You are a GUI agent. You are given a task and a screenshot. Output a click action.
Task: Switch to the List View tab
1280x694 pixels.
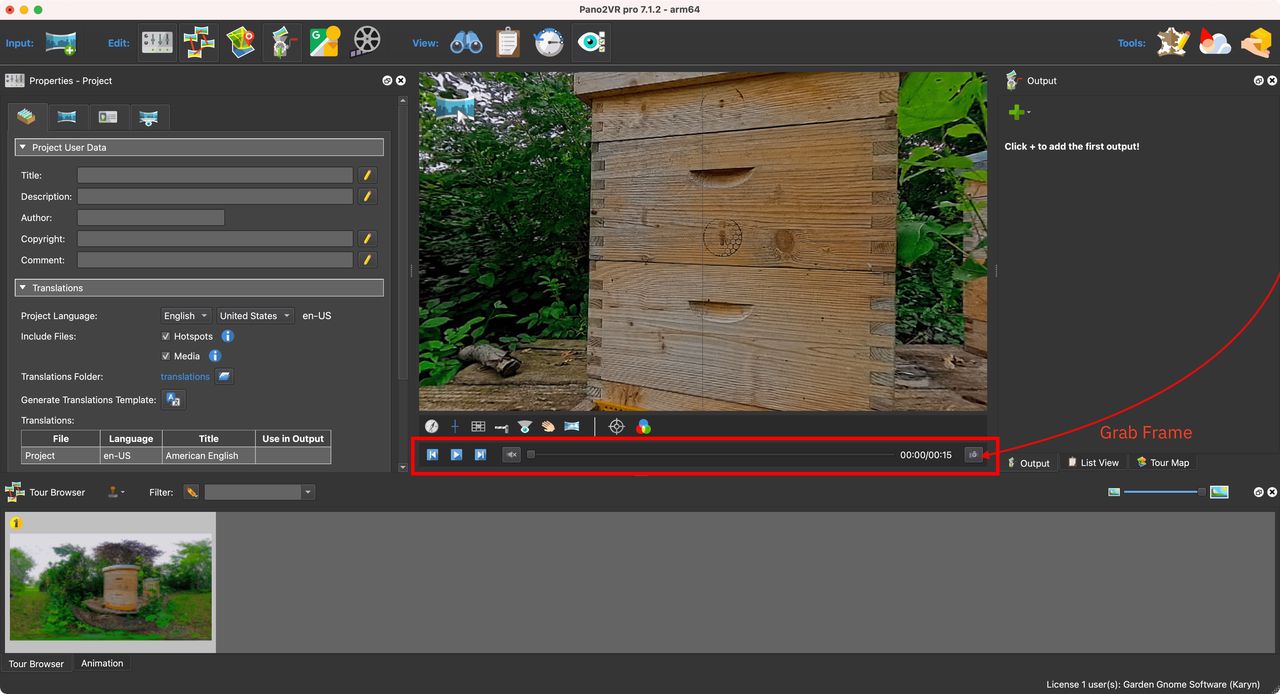pyautogui.click(x=1093, y=462)
